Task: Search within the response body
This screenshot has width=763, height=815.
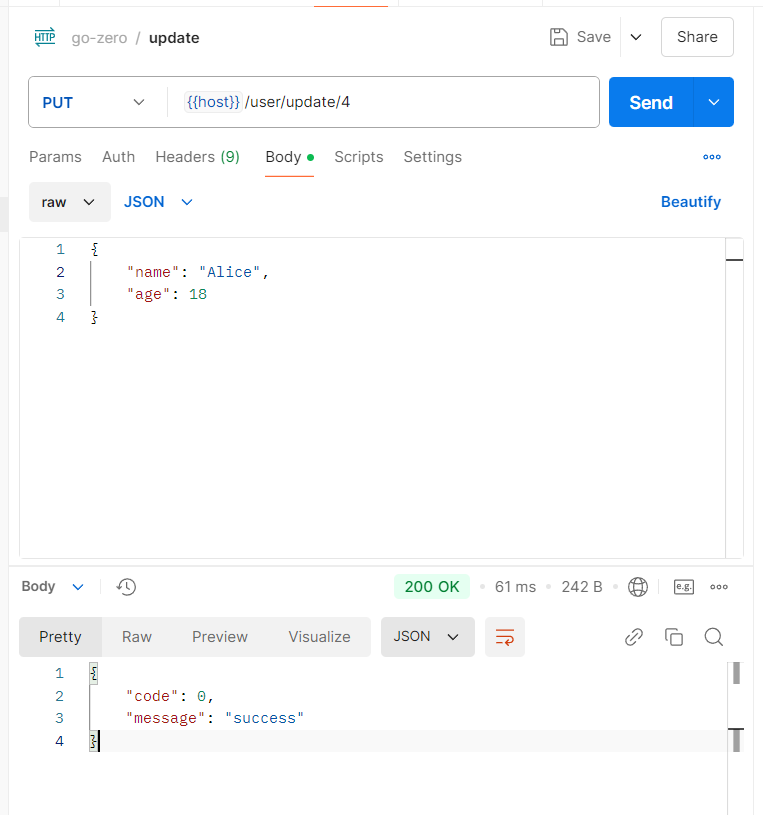Action: tap(713, 637)
